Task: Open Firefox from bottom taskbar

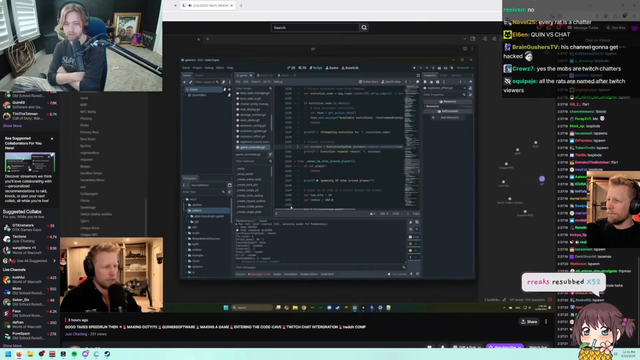Action: pos(19,354)
